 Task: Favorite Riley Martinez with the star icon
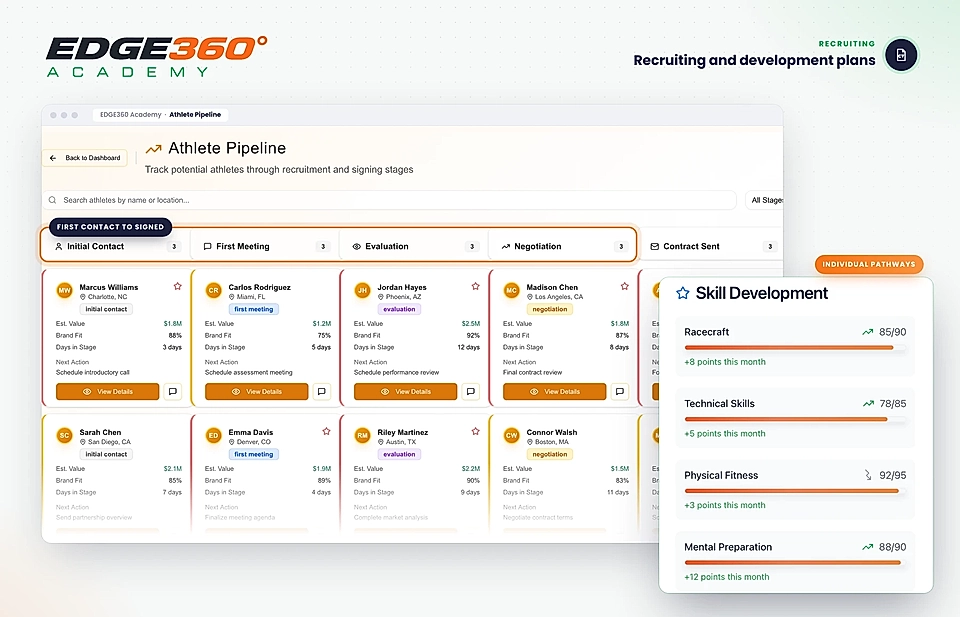475,431
